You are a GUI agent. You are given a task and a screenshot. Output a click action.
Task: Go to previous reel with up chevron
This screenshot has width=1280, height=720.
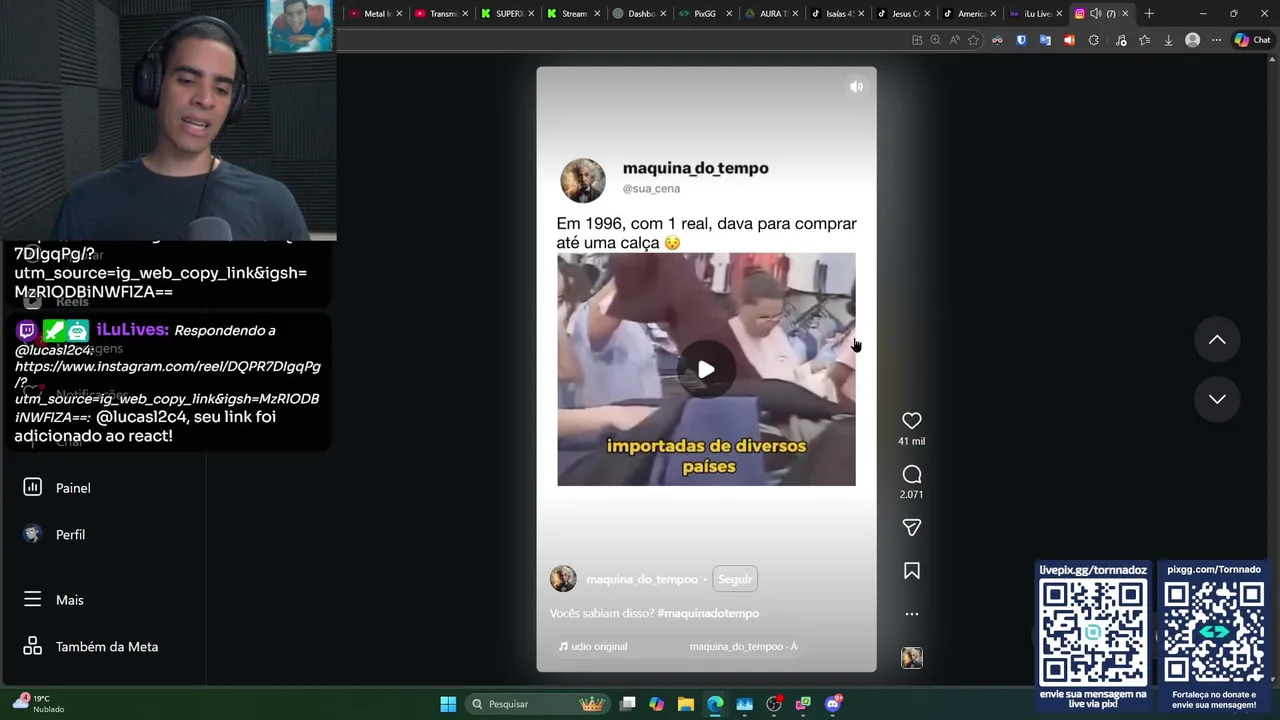pos(1217,340)
